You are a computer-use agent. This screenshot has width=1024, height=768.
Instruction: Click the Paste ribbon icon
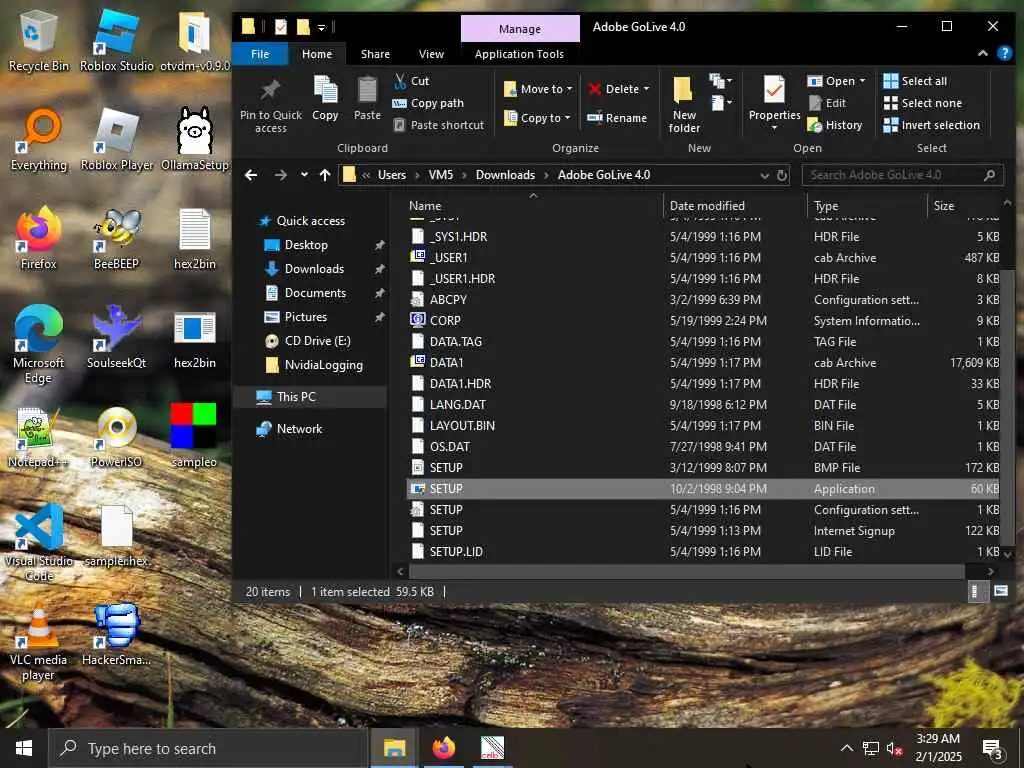coord(367,99)
